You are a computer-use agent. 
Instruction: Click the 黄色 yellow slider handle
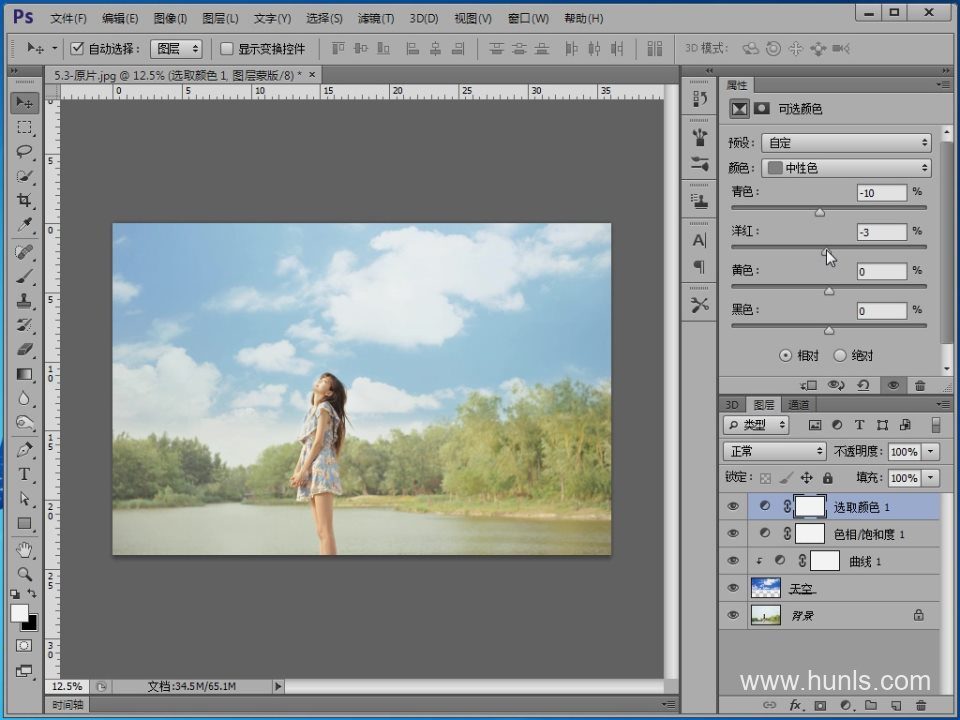tap(829, 291)
